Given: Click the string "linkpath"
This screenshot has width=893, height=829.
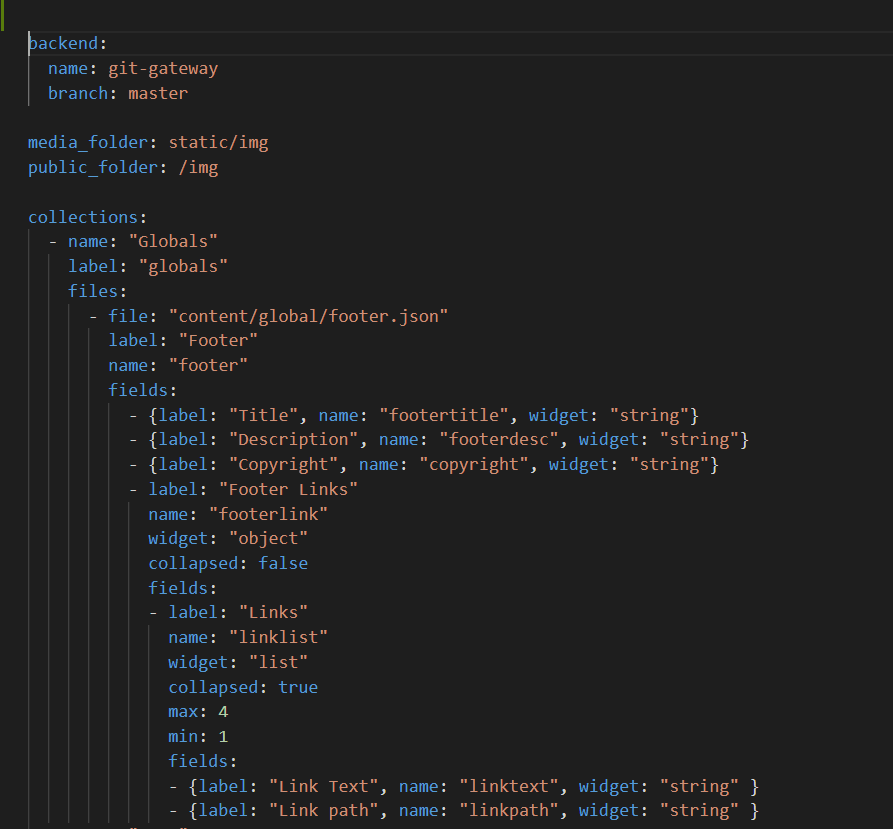Looking at the screenshot, I should point(509,811).
